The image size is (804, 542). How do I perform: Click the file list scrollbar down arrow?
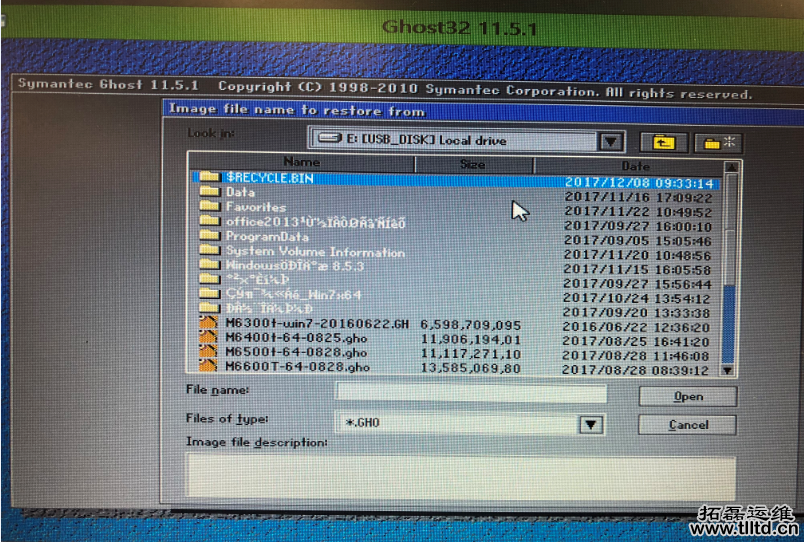(728, 369)
